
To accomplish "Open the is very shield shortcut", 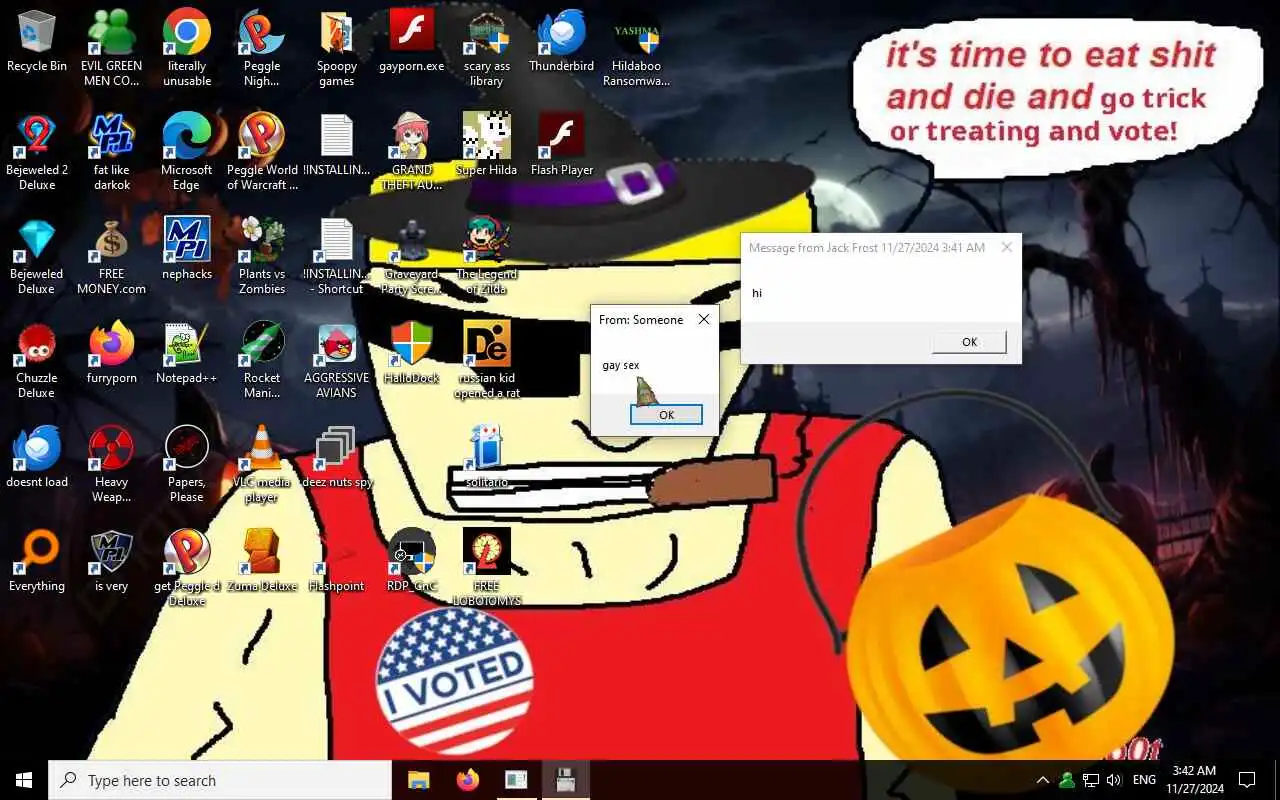I will coord(111,562).
